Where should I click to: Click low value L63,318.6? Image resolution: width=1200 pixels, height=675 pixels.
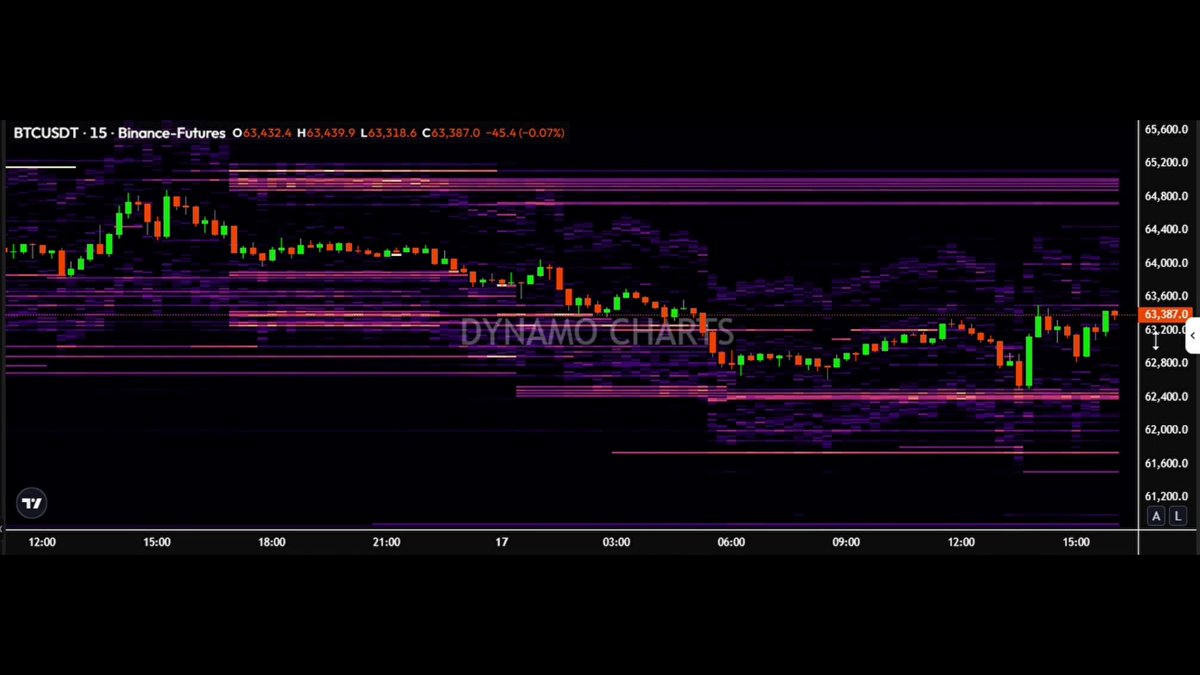pyautogui.click(x=389, y=132)
